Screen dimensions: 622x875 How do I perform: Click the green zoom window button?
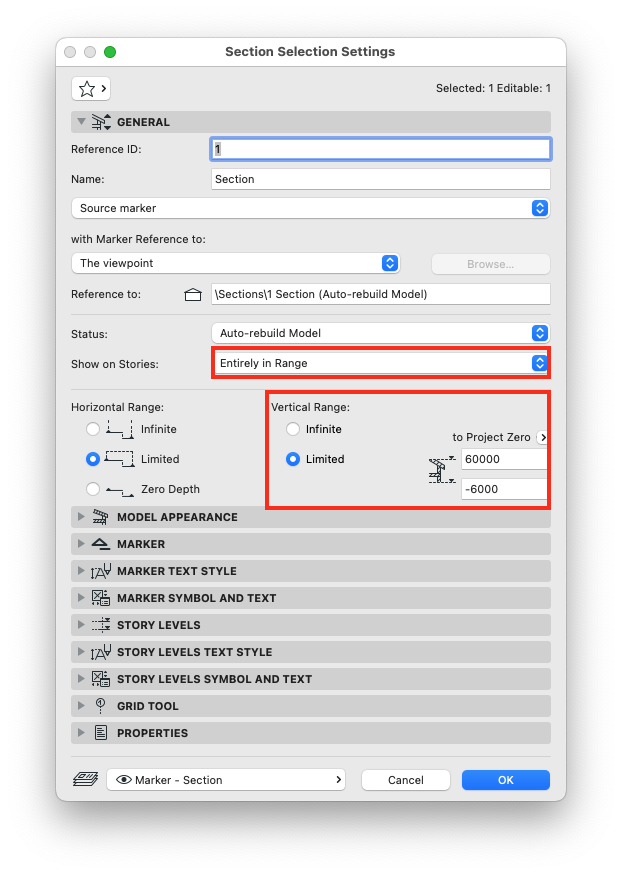pos(110,52)
